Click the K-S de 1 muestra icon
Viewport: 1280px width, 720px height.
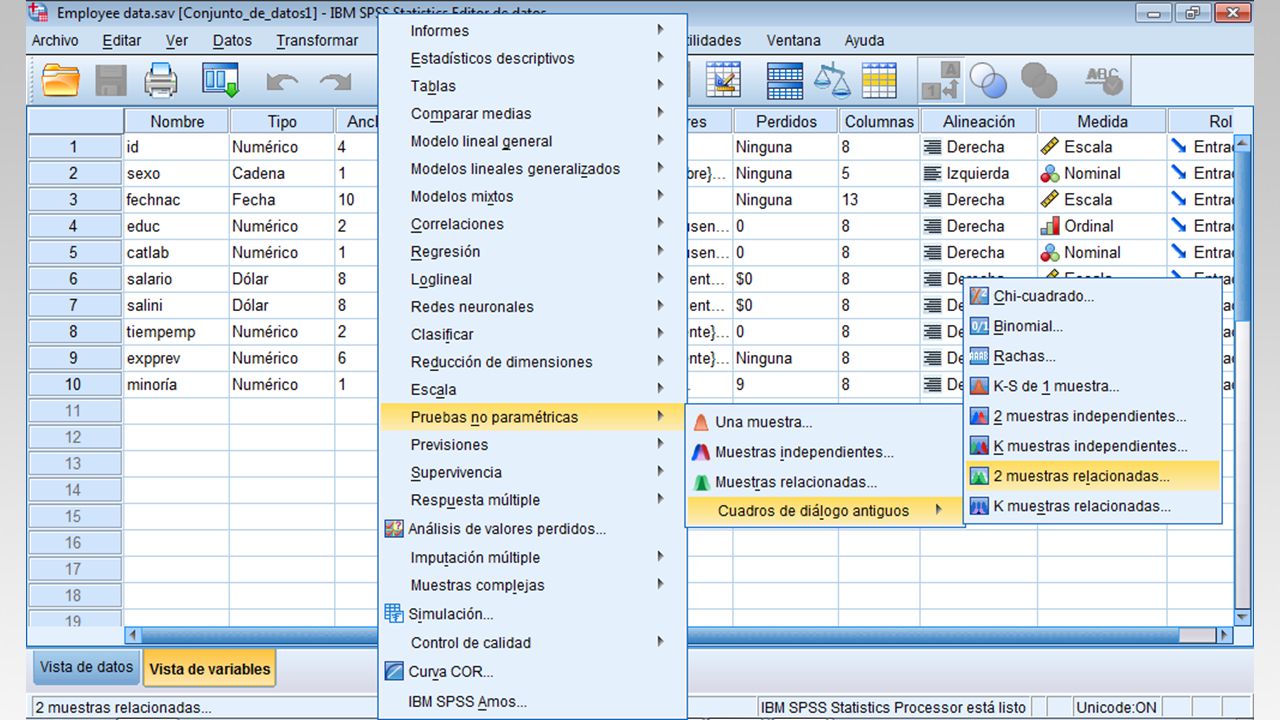tap(979, 386)
